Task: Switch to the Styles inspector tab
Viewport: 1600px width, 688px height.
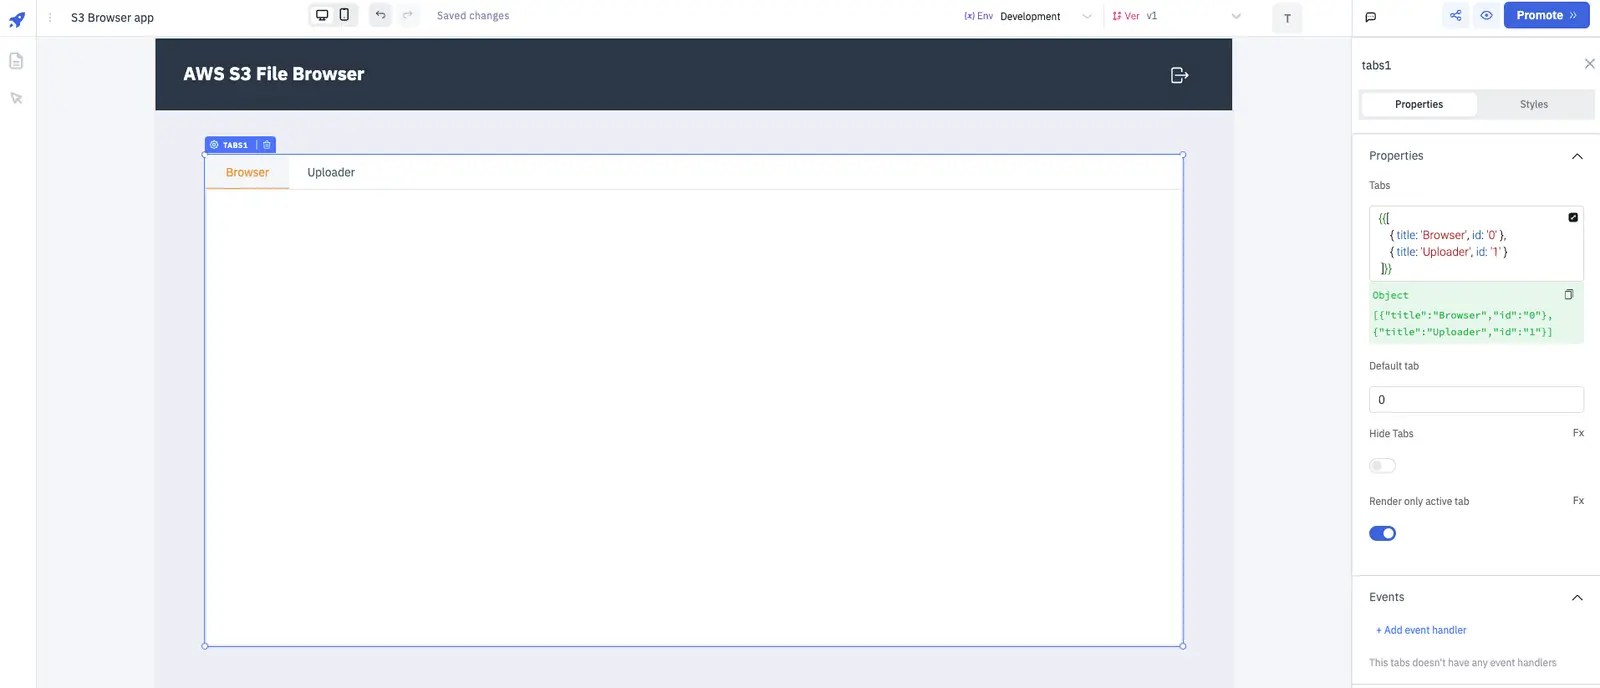Action: click(x=1534, y=104)
